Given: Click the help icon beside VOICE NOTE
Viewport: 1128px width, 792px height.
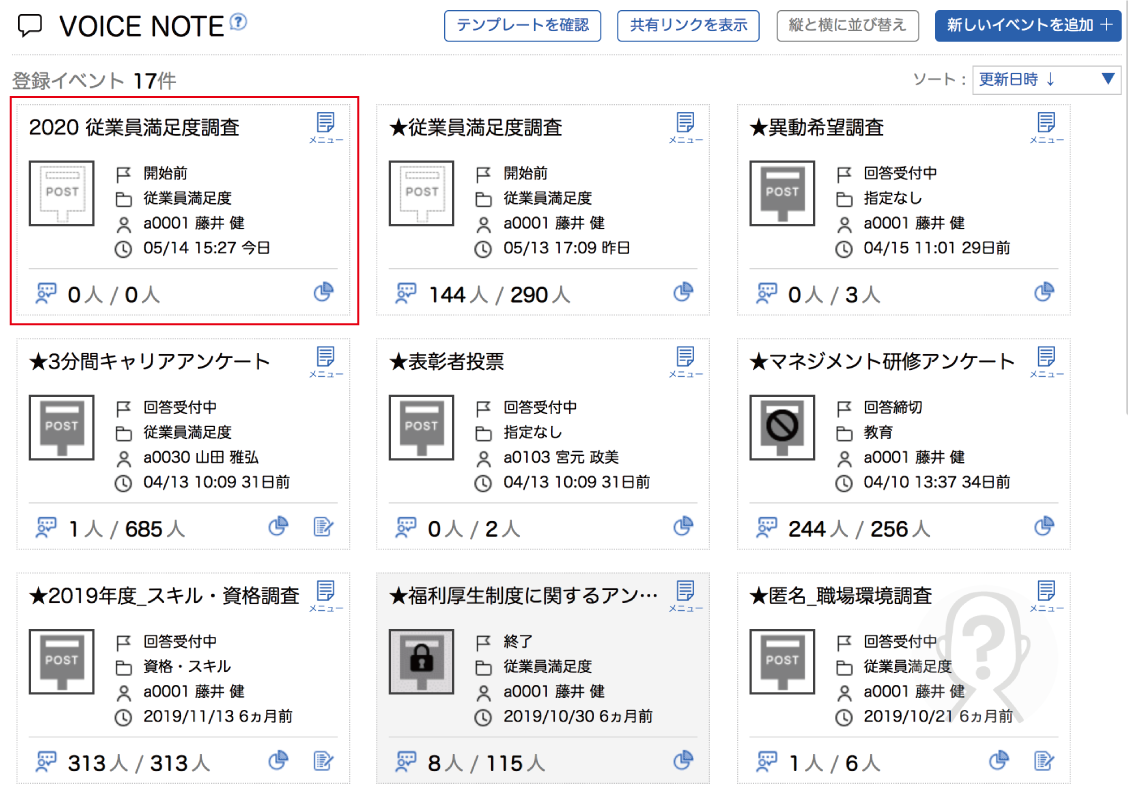Looking at the screenshot, I should [238, 22].
